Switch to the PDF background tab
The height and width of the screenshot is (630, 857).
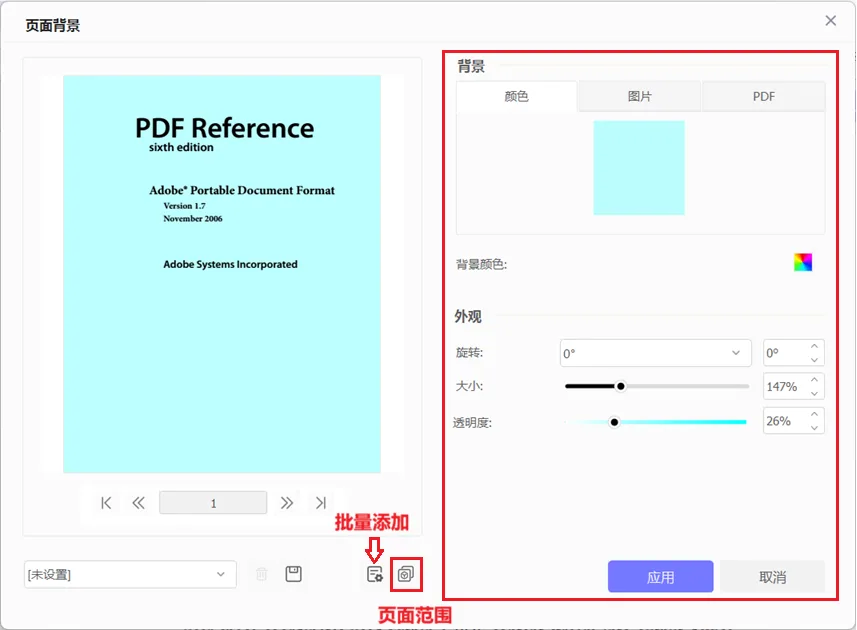[x=764, y=97]
